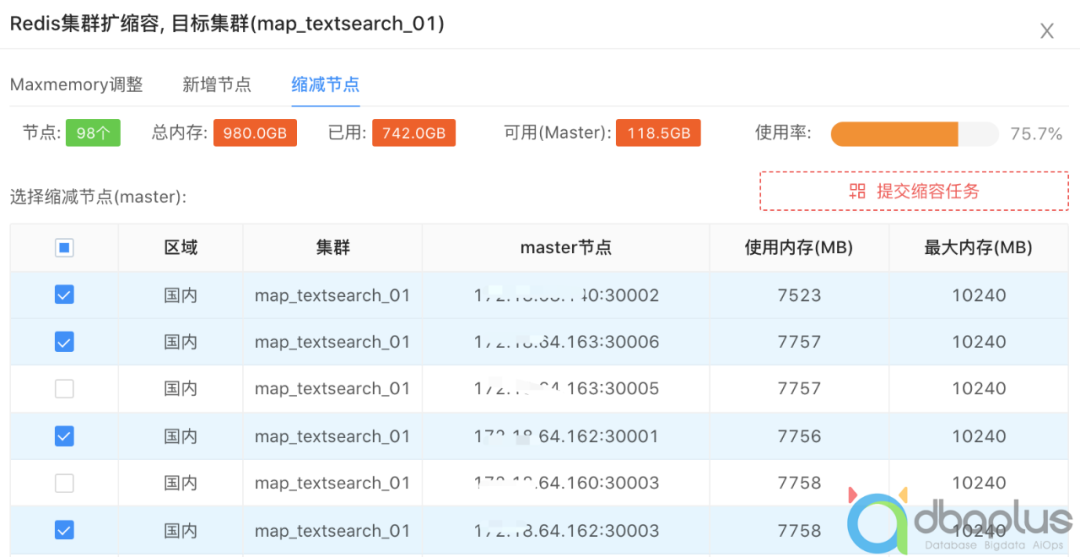Viewport: 1080px width, 557px height.
Task: Uncheck the row with node 163:30006
Action: pyautogui.click(x=64, y=341)
